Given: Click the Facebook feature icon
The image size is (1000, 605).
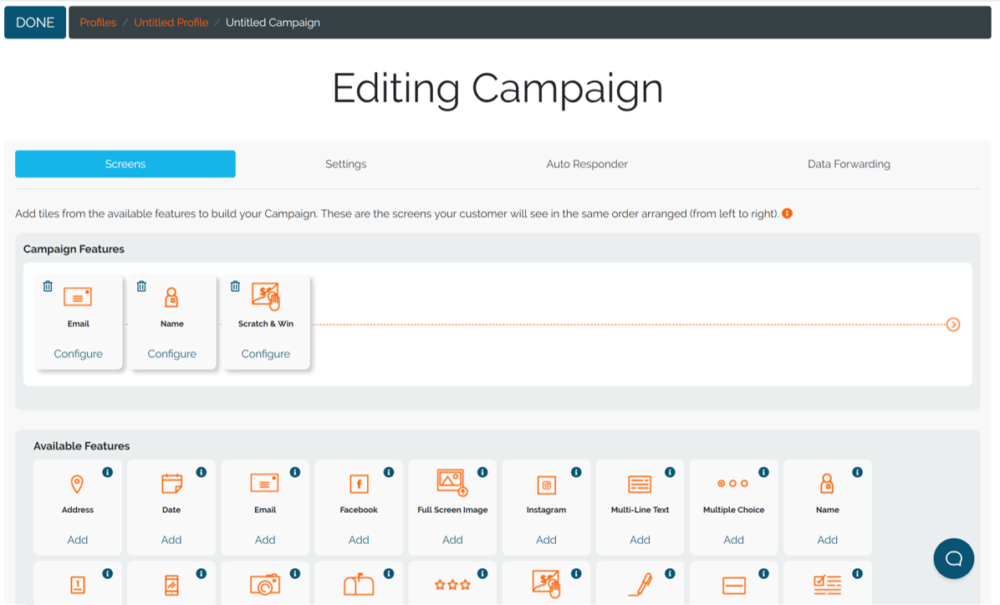Looking at the screenshot, I should pyautogui.click(x=358, y=484).
